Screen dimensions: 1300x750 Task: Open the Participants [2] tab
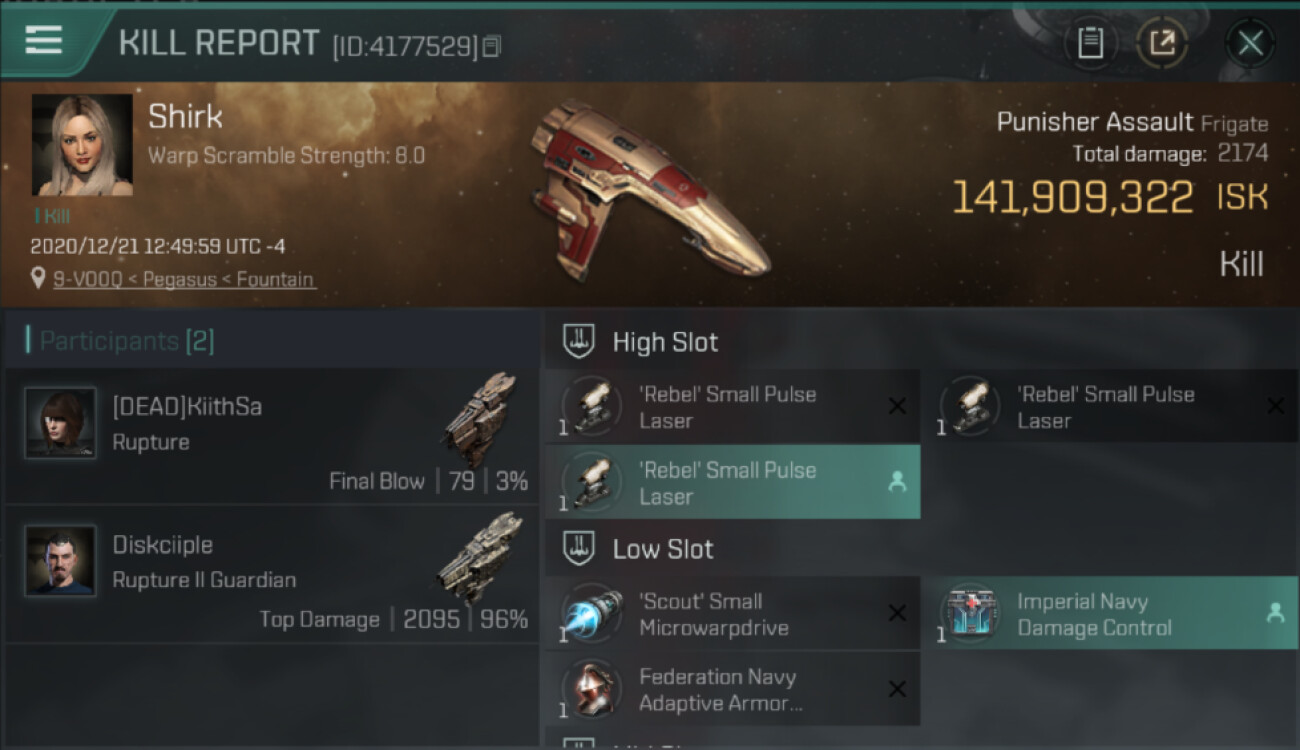click(x=120, y=341)
